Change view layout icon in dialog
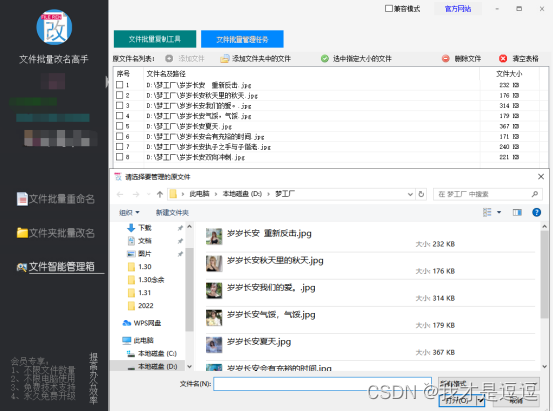 tap(487, 212)
